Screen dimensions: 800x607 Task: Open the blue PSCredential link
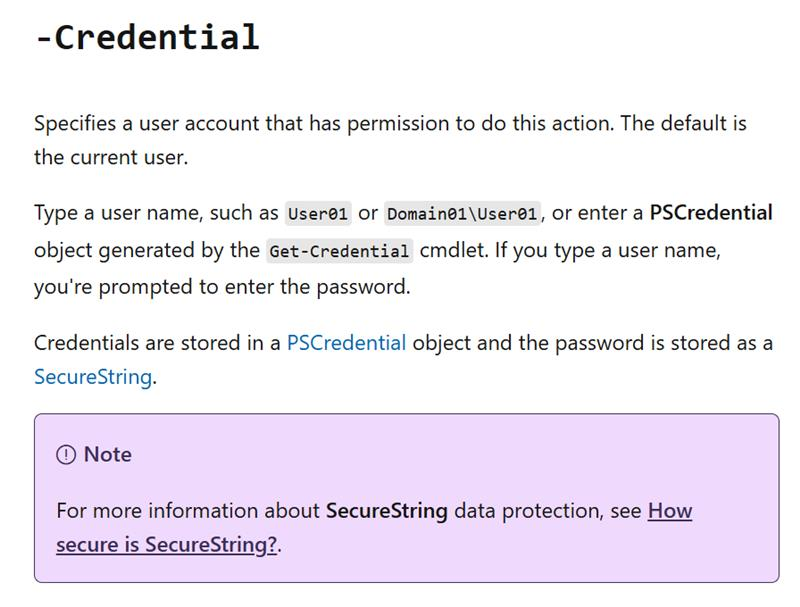point(346,343)
